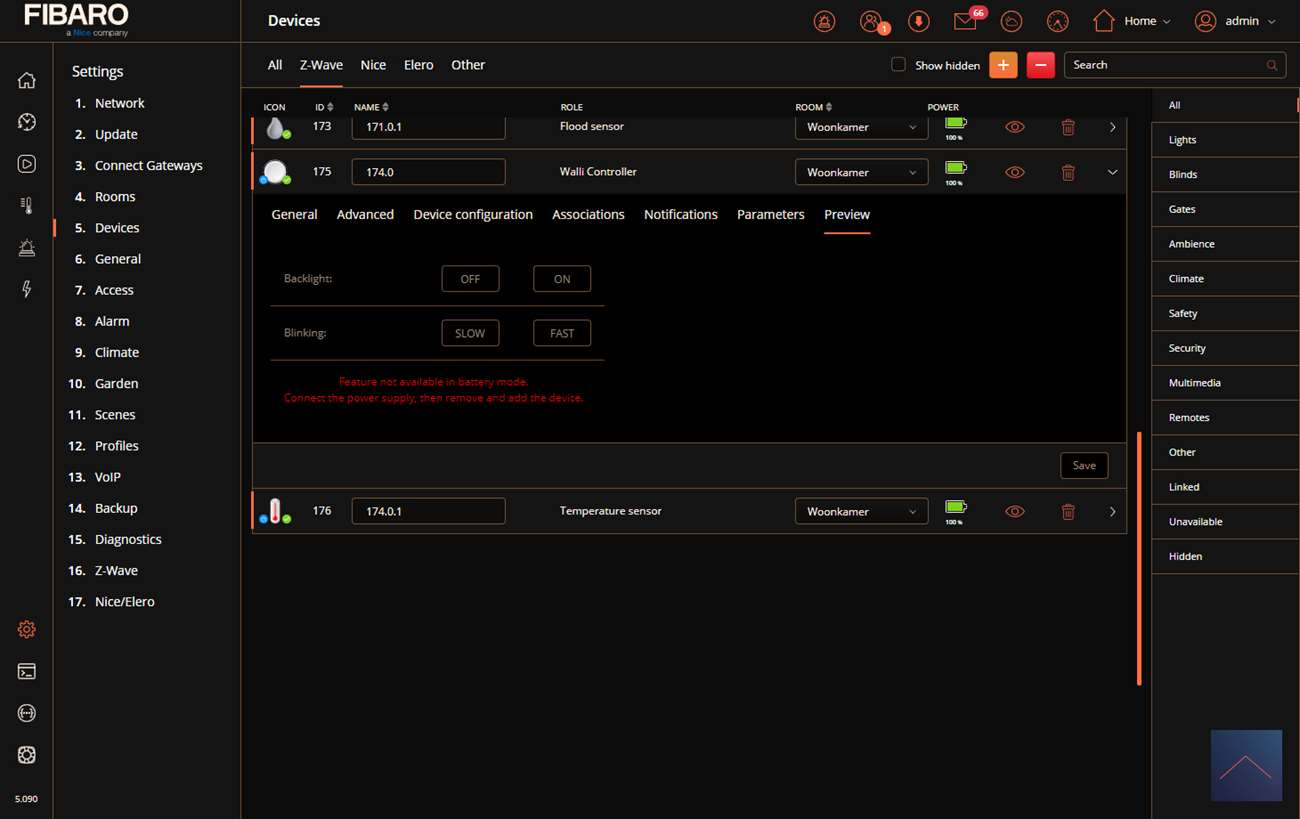Click the orange vertical scrollbar
Image resolution: width=1300 pixels, height=819 pixels.
tap(1139, 558)
